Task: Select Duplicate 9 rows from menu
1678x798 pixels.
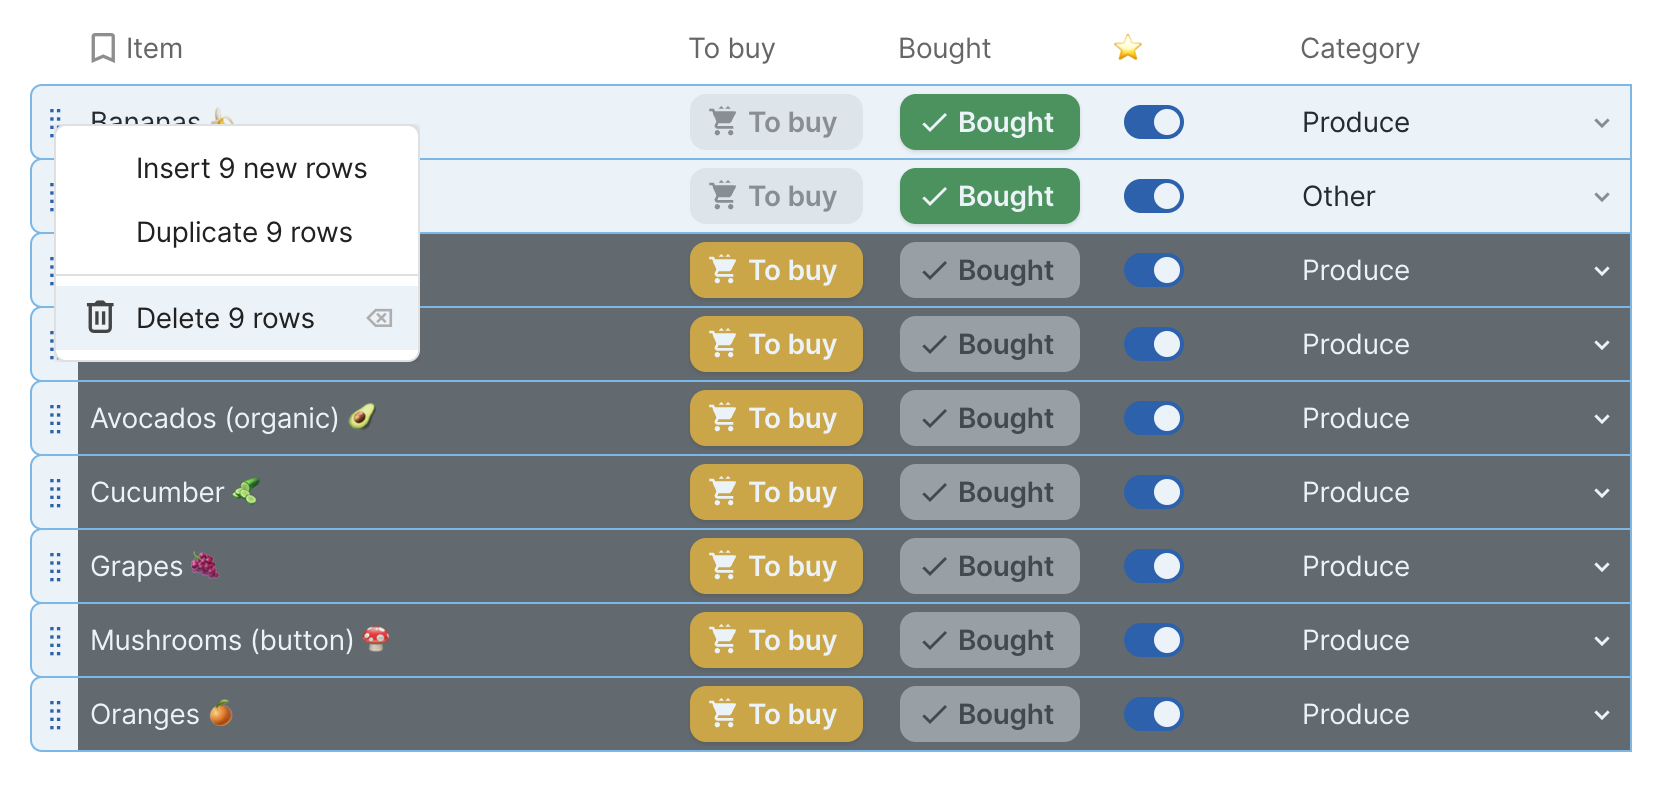Action: [x=244, y=232]
